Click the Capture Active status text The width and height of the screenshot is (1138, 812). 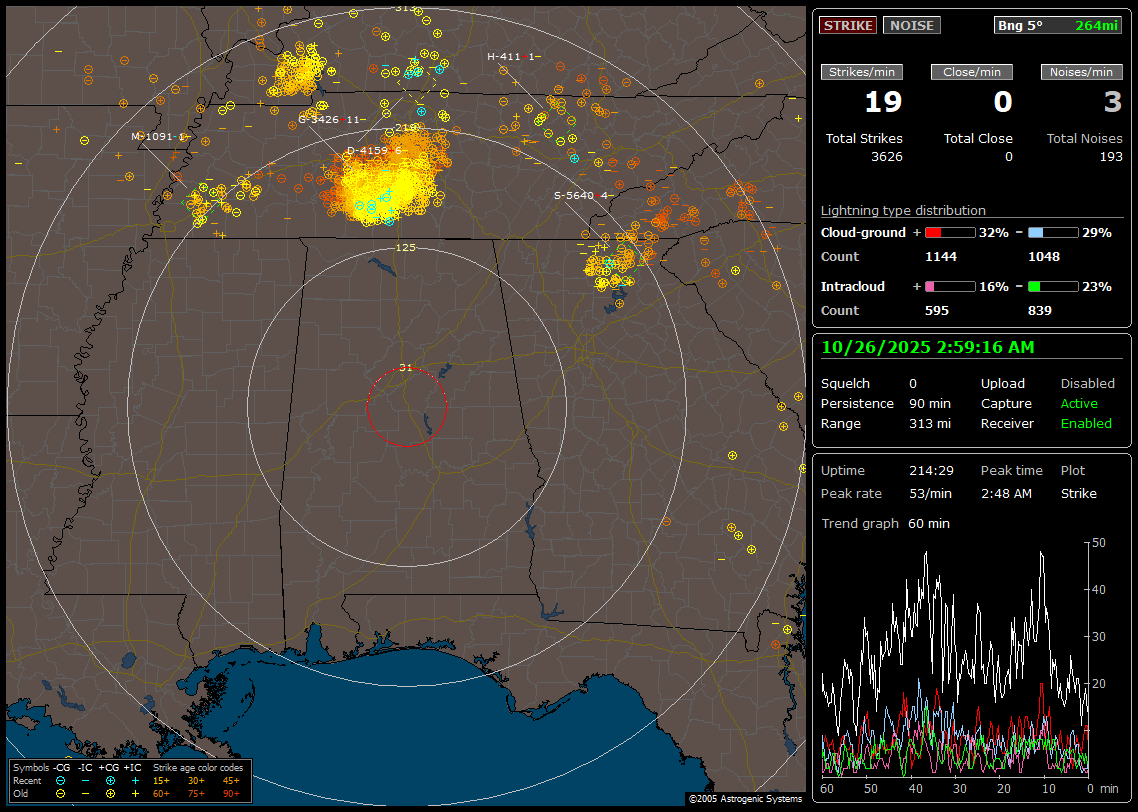pos(1079,404)
